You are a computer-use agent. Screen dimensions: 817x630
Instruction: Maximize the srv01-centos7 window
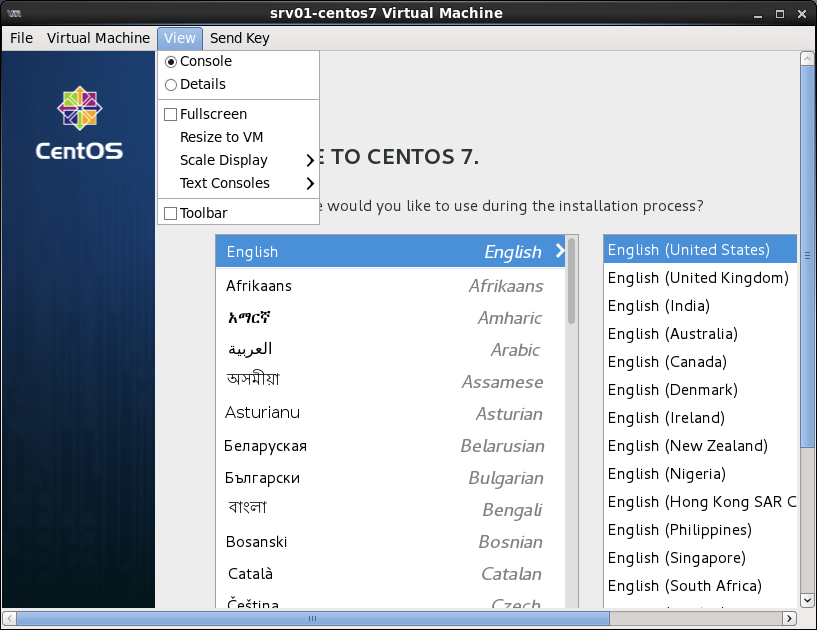(x=779, y=14)
